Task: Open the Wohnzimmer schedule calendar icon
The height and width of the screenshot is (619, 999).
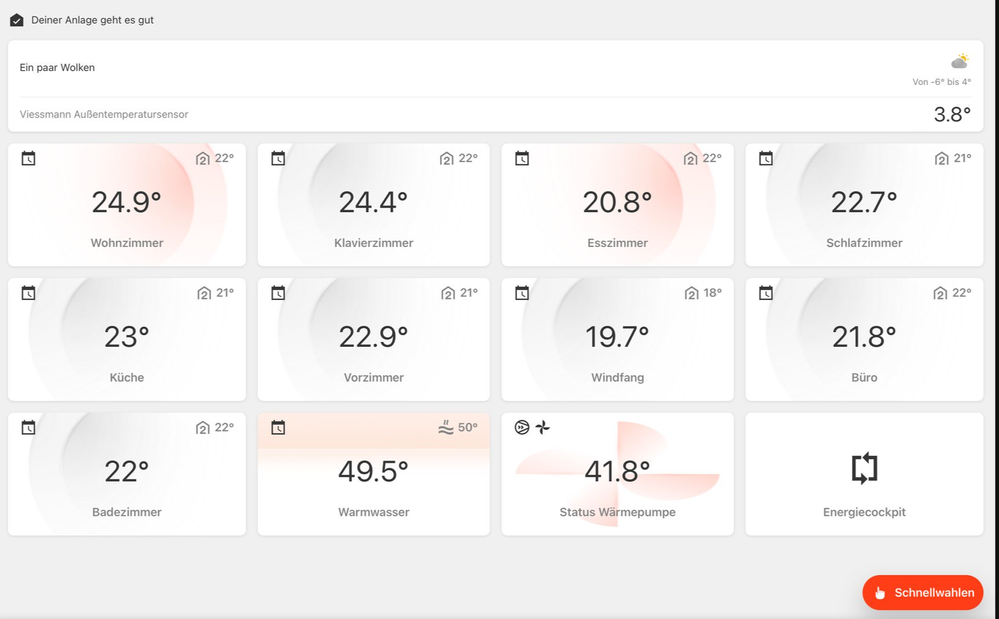Action: coord(28,158)
